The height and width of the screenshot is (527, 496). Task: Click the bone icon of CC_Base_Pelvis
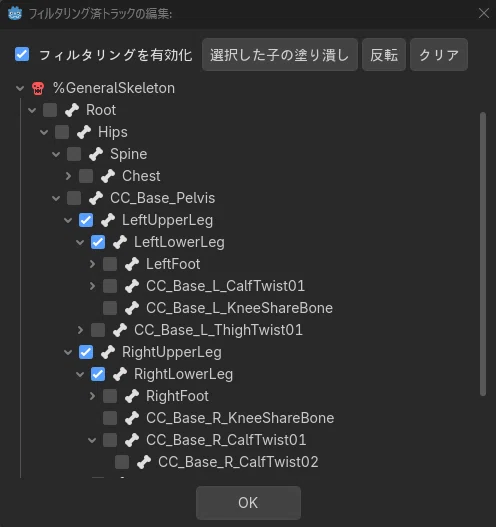pyautogui.click(x=96, y=198)
